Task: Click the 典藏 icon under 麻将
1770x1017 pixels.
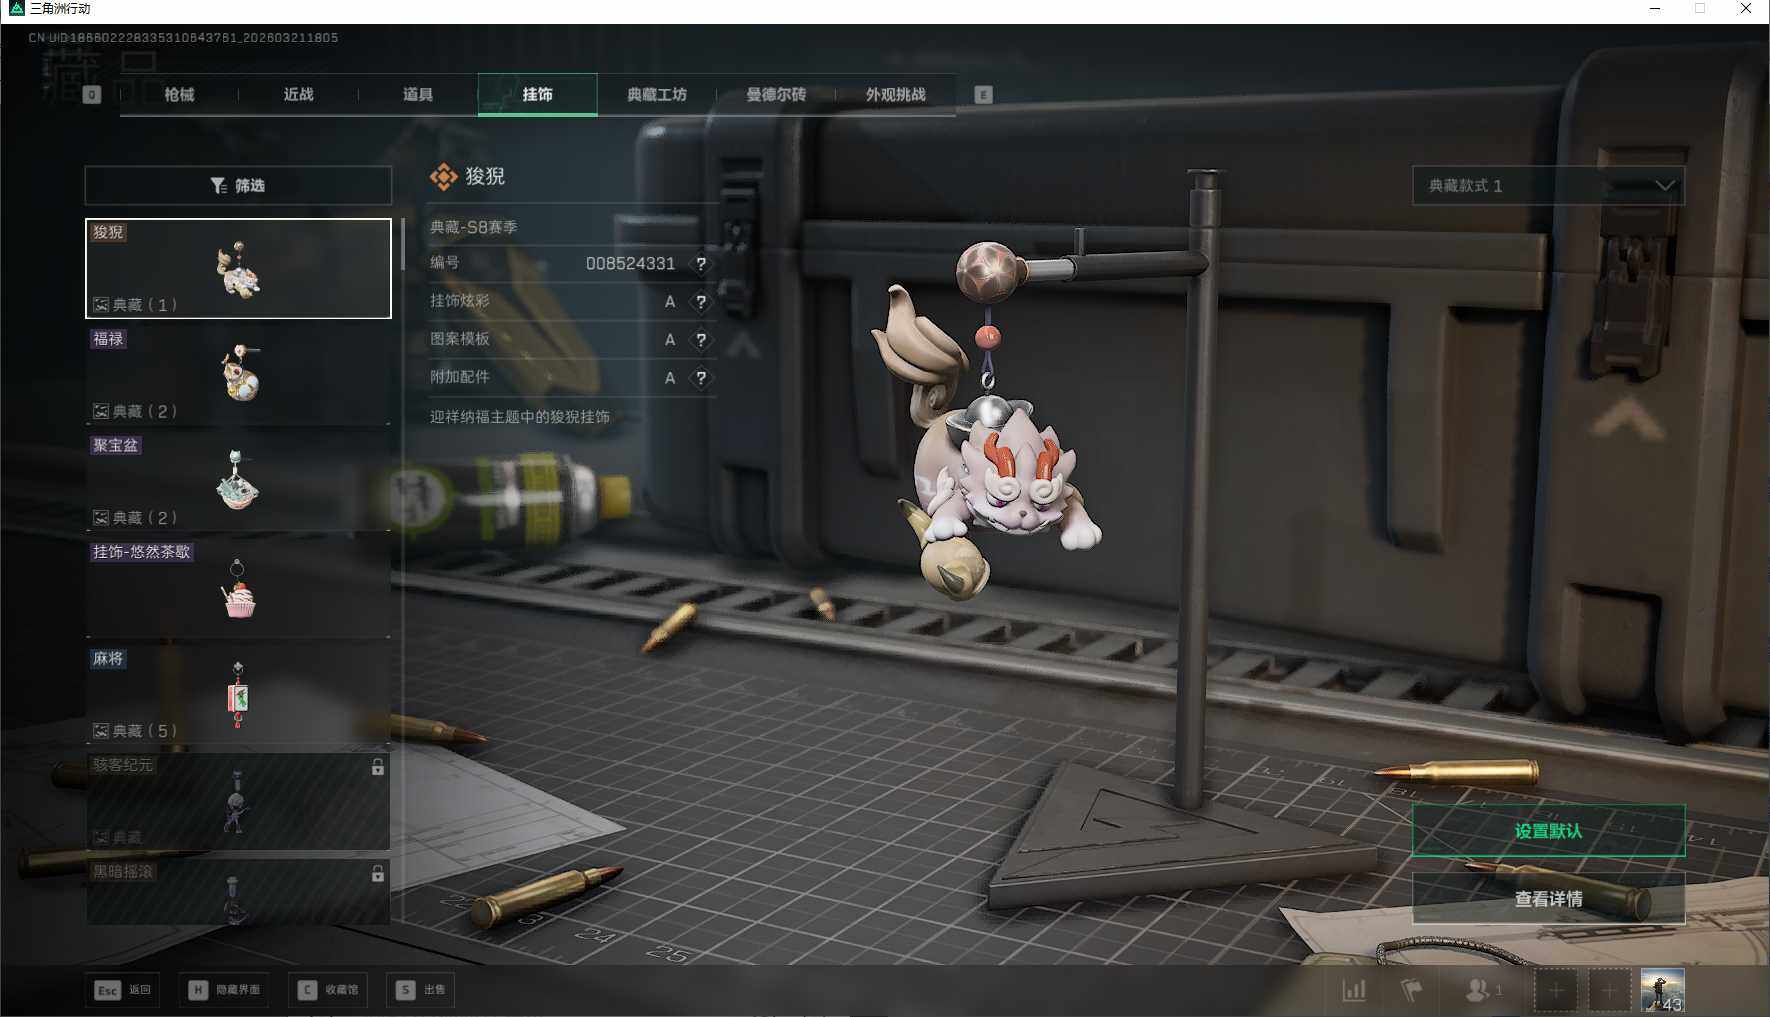Action: 101,731
